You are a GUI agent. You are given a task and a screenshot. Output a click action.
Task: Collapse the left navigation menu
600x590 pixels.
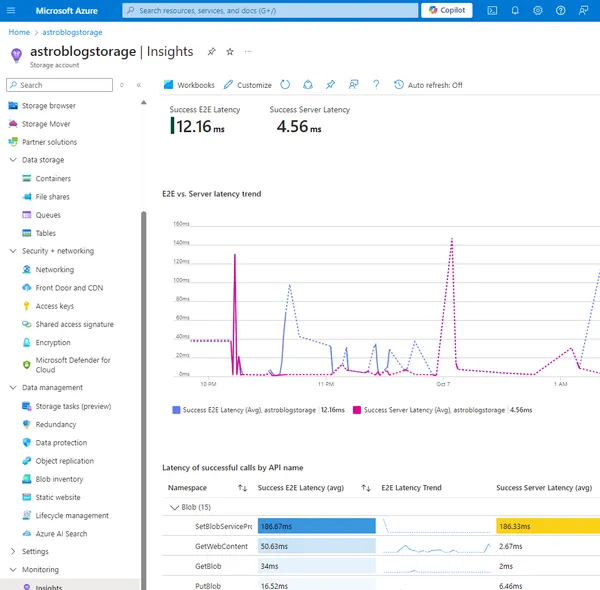[139, 85]
